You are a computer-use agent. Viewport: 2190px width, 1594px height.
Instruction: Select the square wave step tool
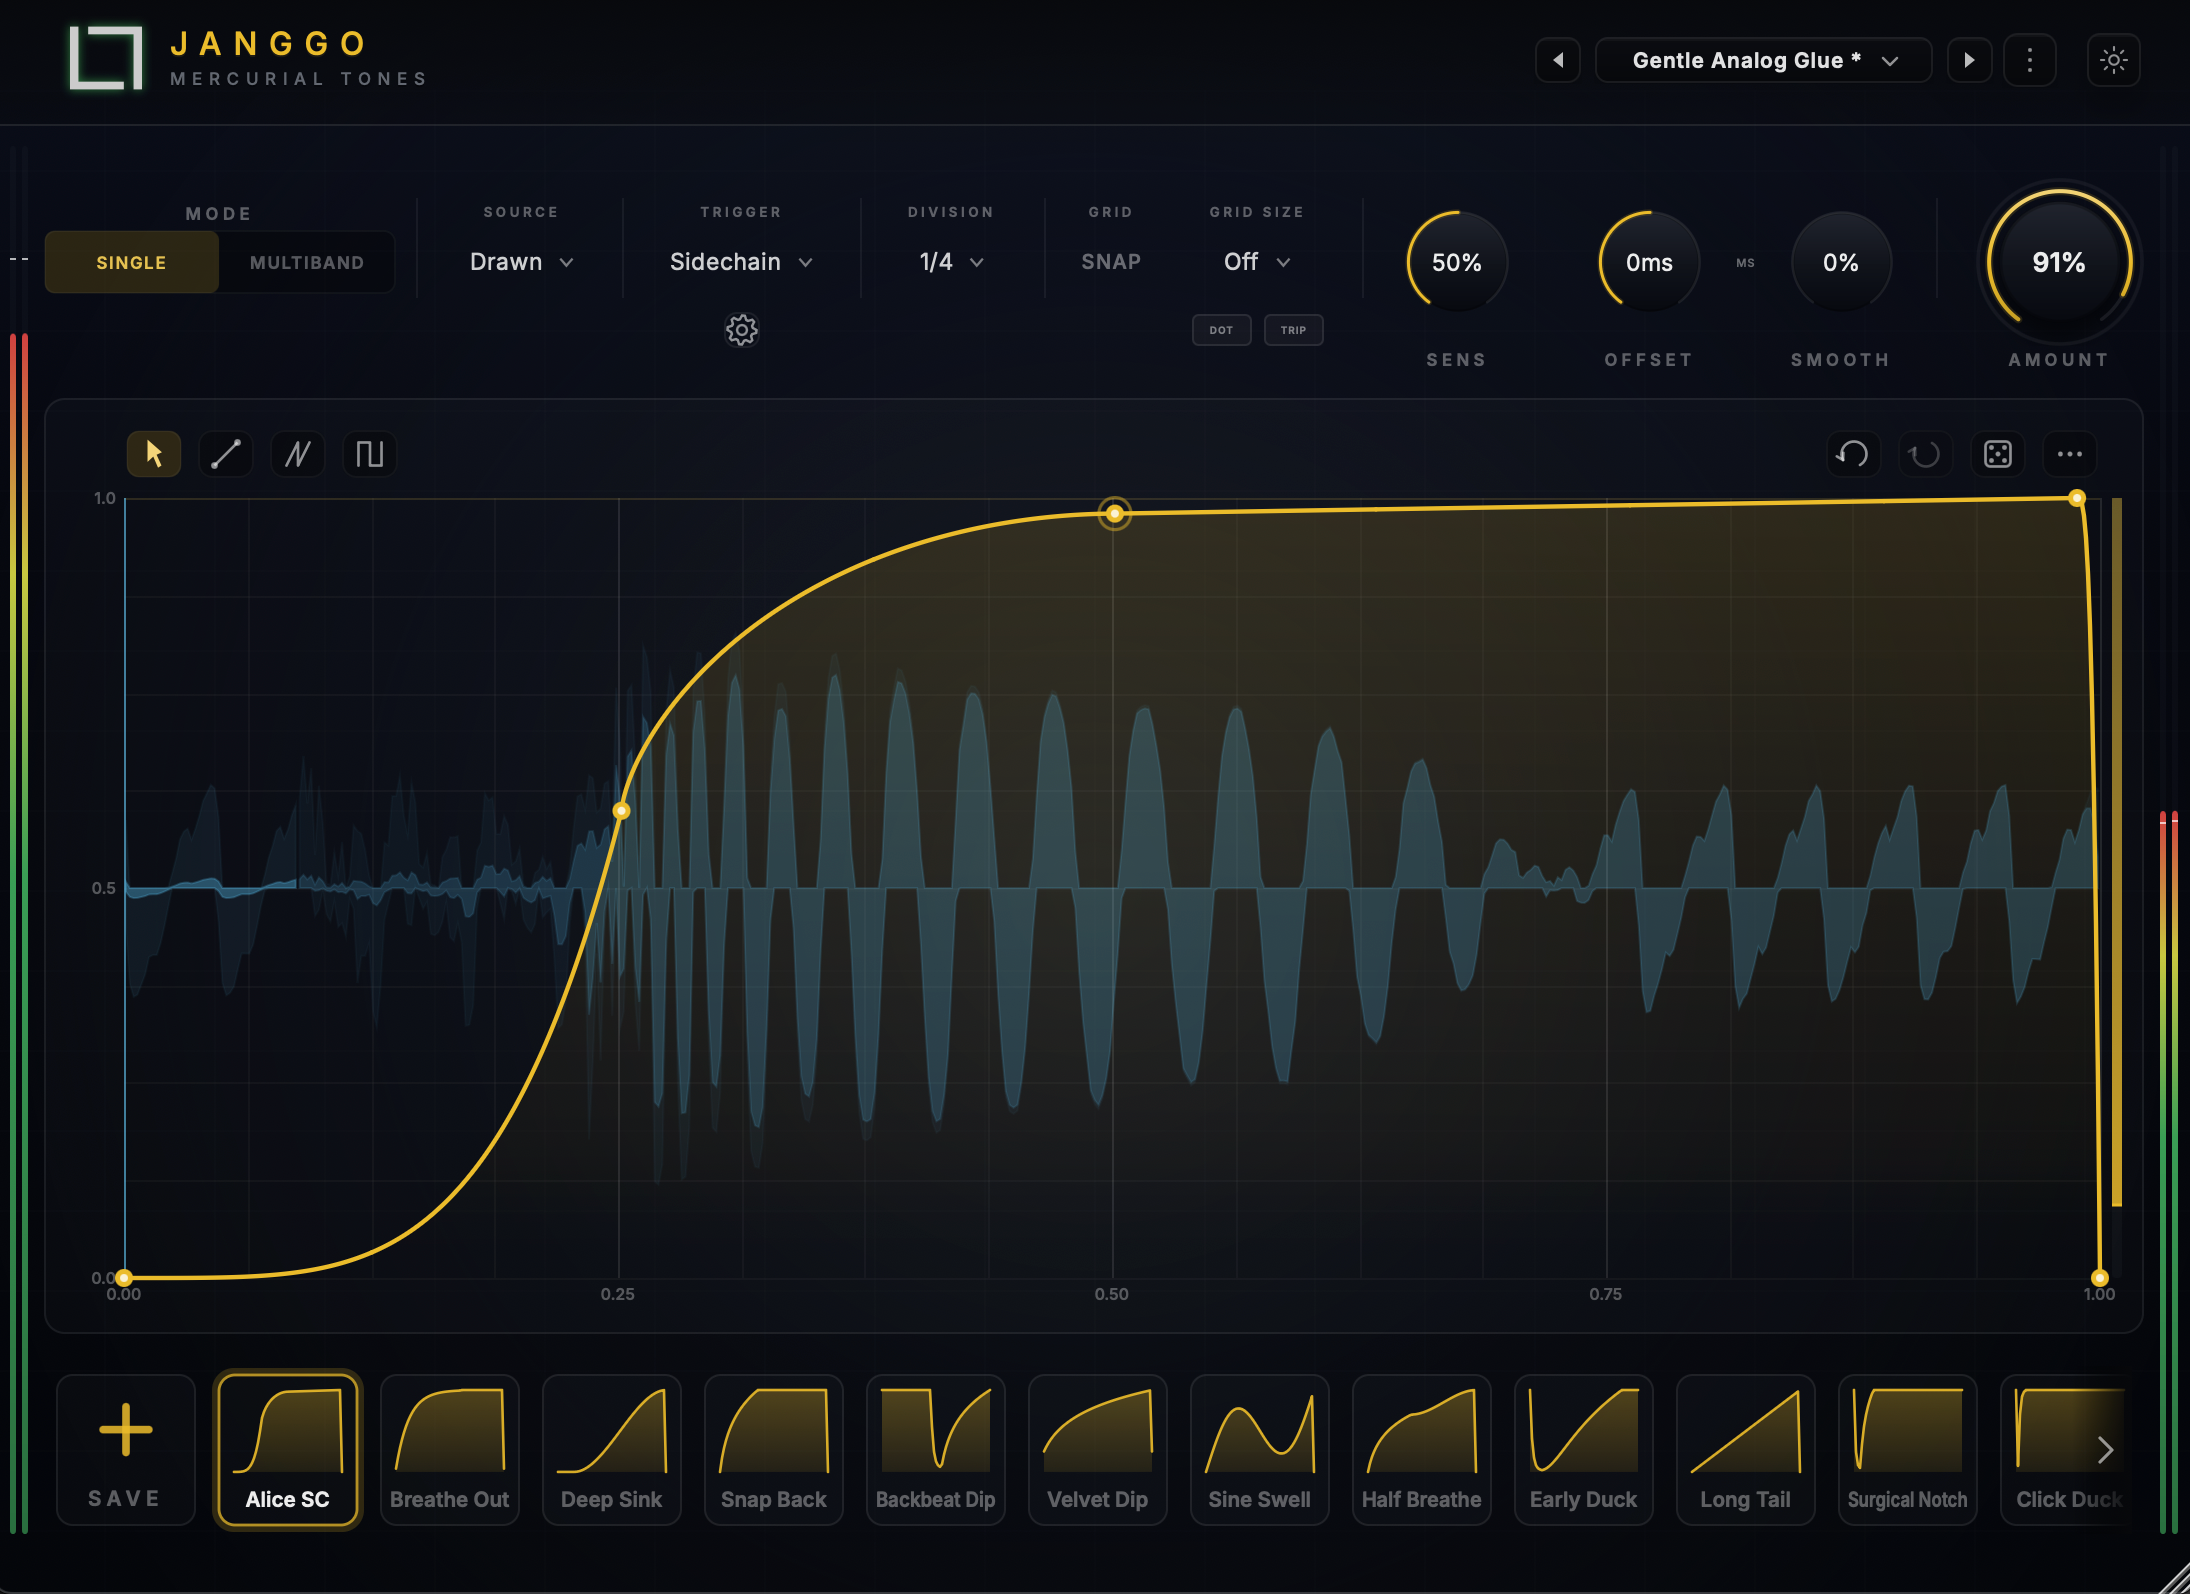pos(370,454)
